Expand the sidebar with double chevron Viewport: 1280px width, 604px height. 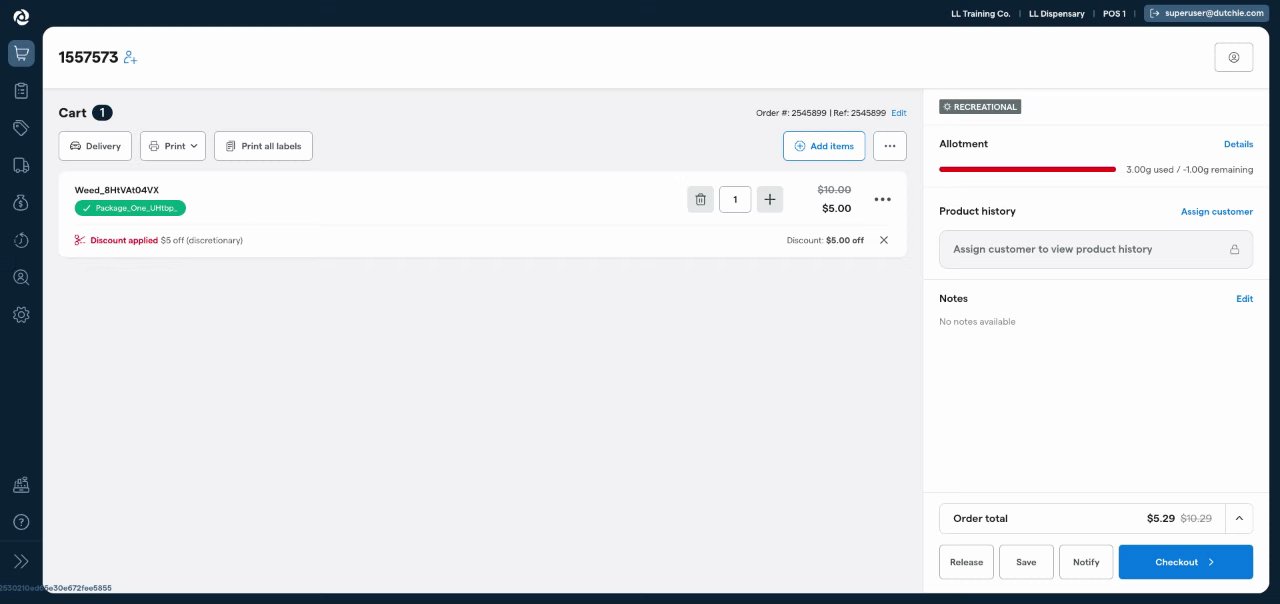tap(21, 561)
